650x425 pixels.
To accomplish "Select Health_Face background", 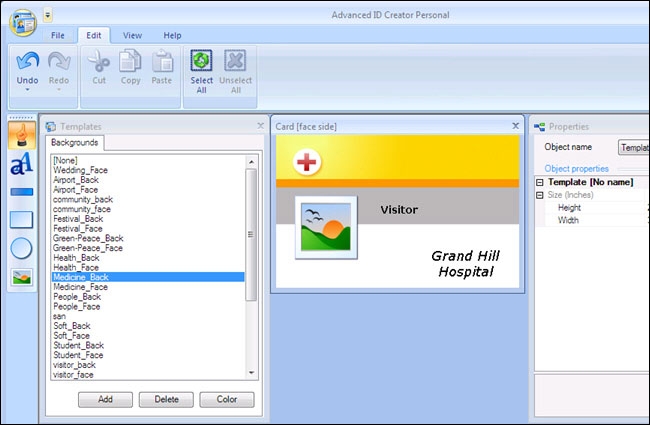I will (148, 267).
